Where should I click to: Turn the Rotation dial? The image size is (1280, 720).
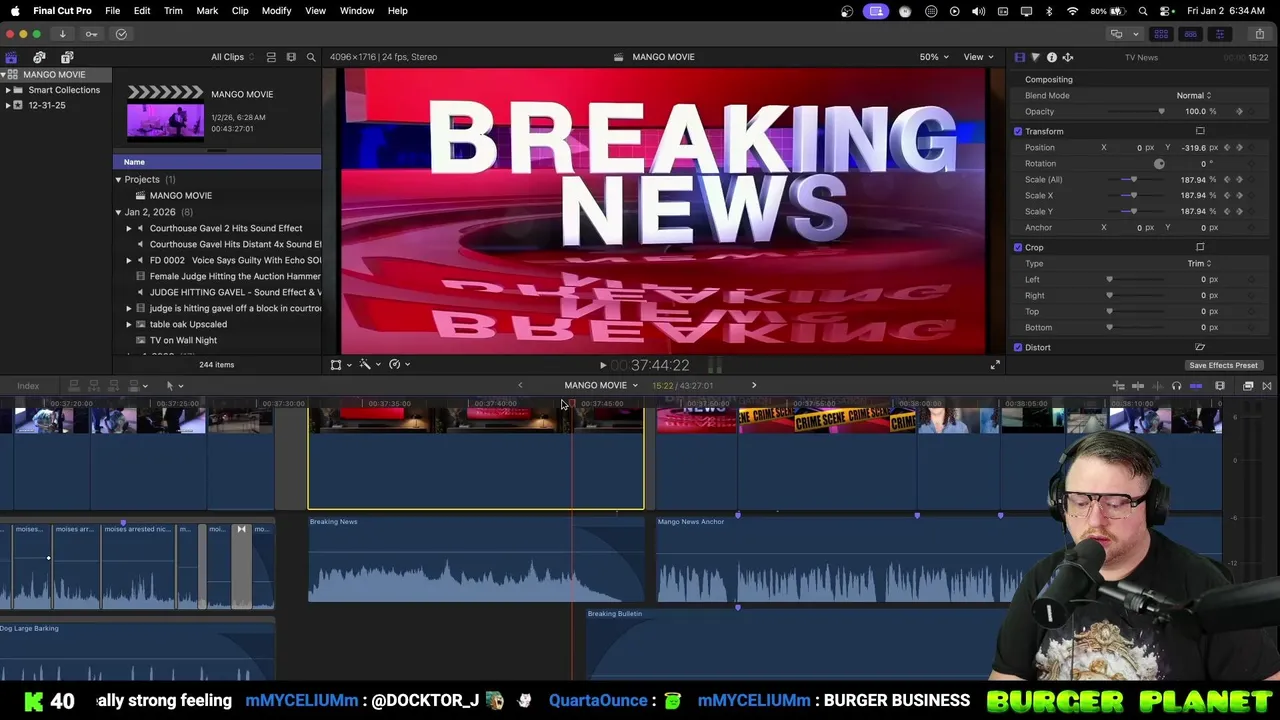point(1159,163)
